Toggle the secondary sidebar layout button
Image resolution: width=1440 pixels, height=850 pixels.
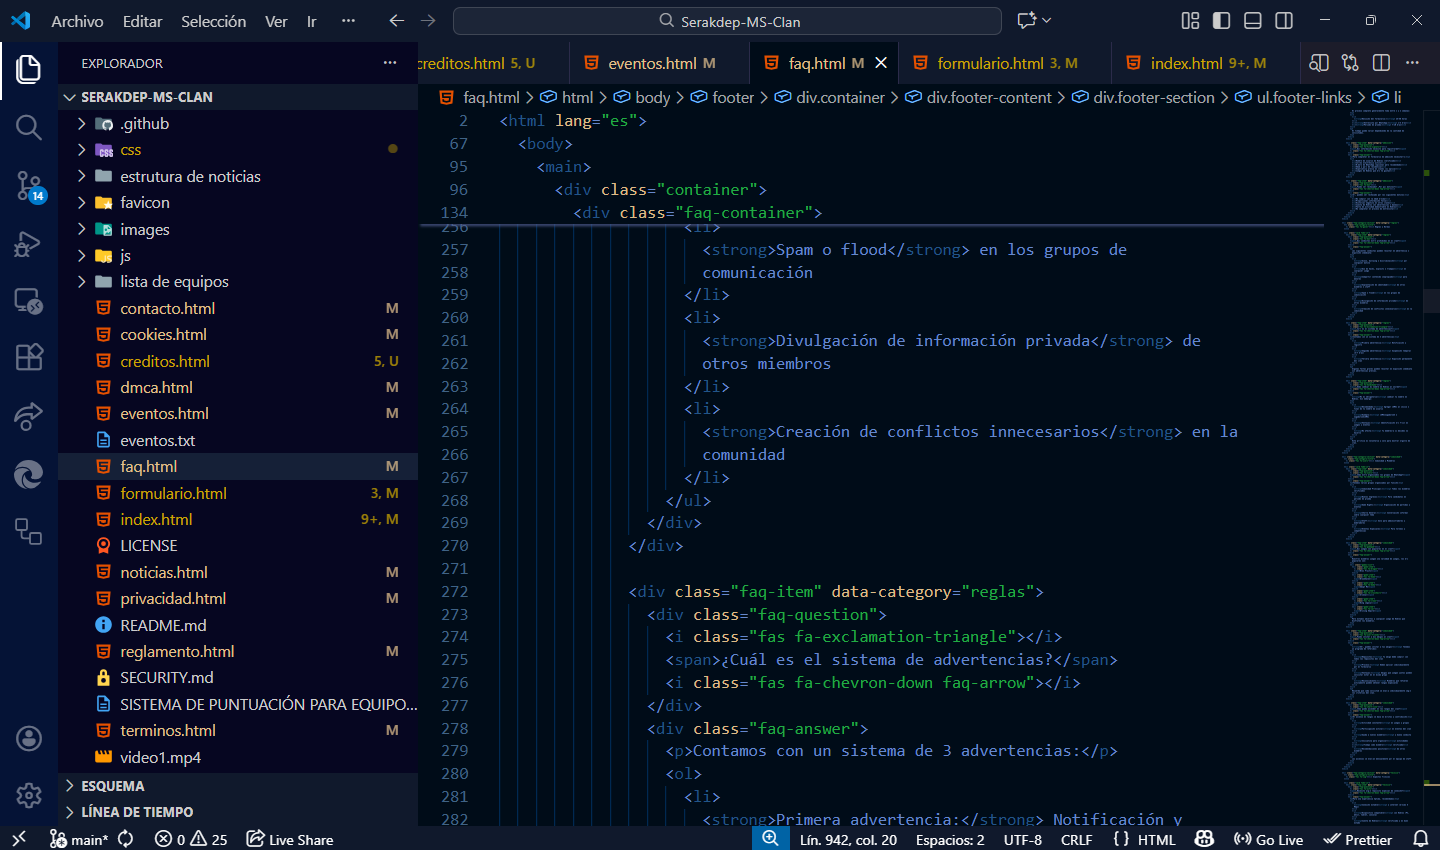point(1284,20)
